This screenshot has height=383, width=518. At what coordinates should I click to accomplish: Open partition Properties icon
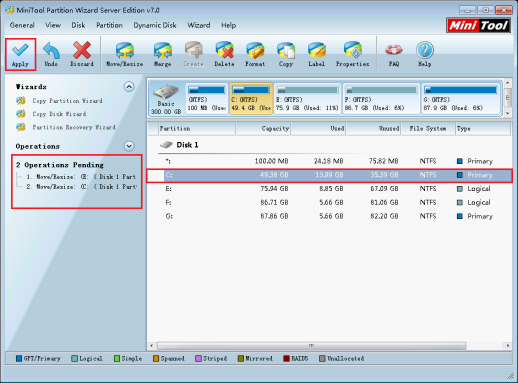(x=352, y=50)
